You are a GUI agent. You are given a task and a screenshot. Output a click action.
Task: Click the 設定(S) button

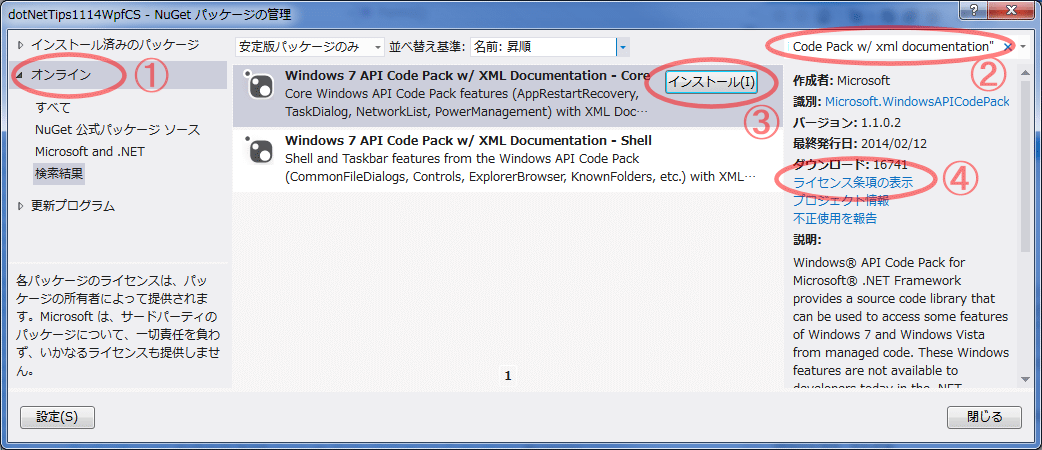pos(57,417)
